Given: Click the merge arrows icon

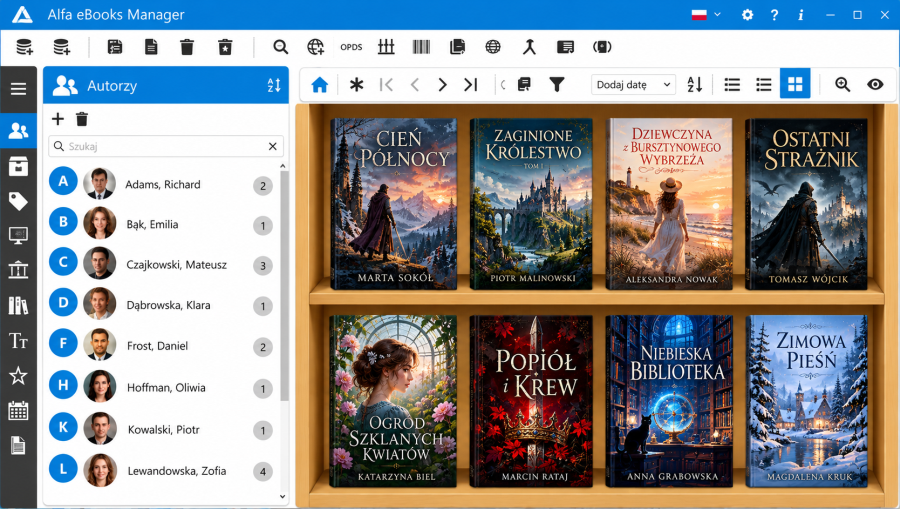Looking at the screenshot, I should click(529, 47).
